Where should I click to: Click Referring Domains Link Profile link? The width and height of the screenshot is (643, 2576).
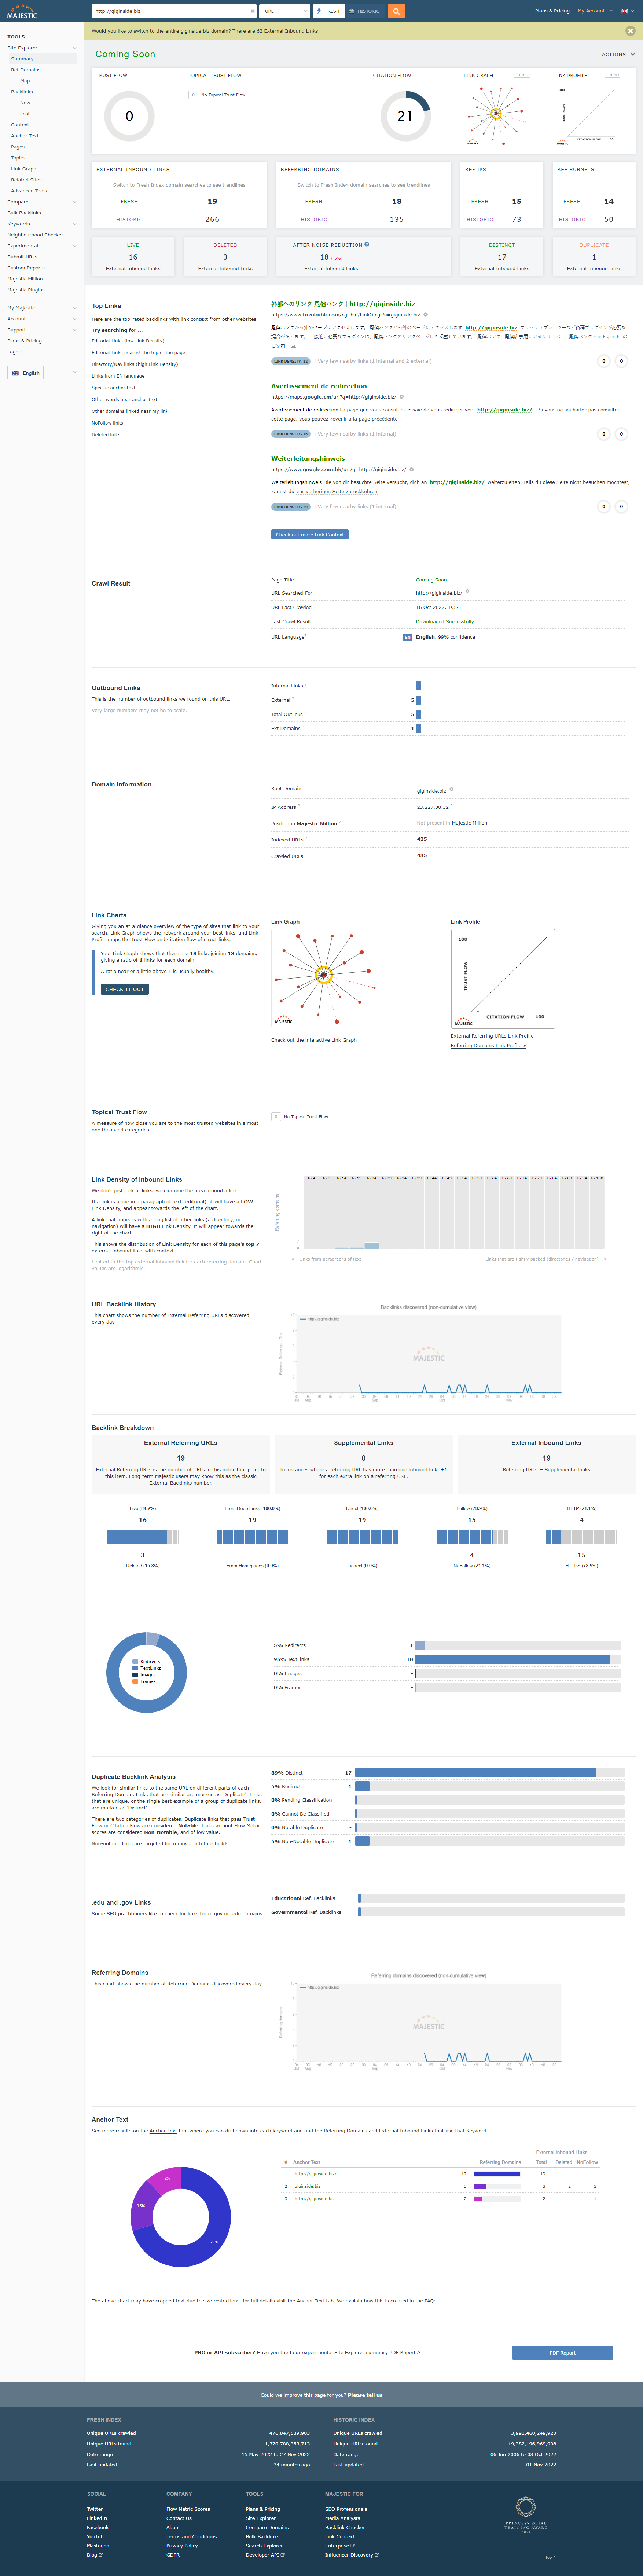pyautogui.click(x=488, y=1046)
